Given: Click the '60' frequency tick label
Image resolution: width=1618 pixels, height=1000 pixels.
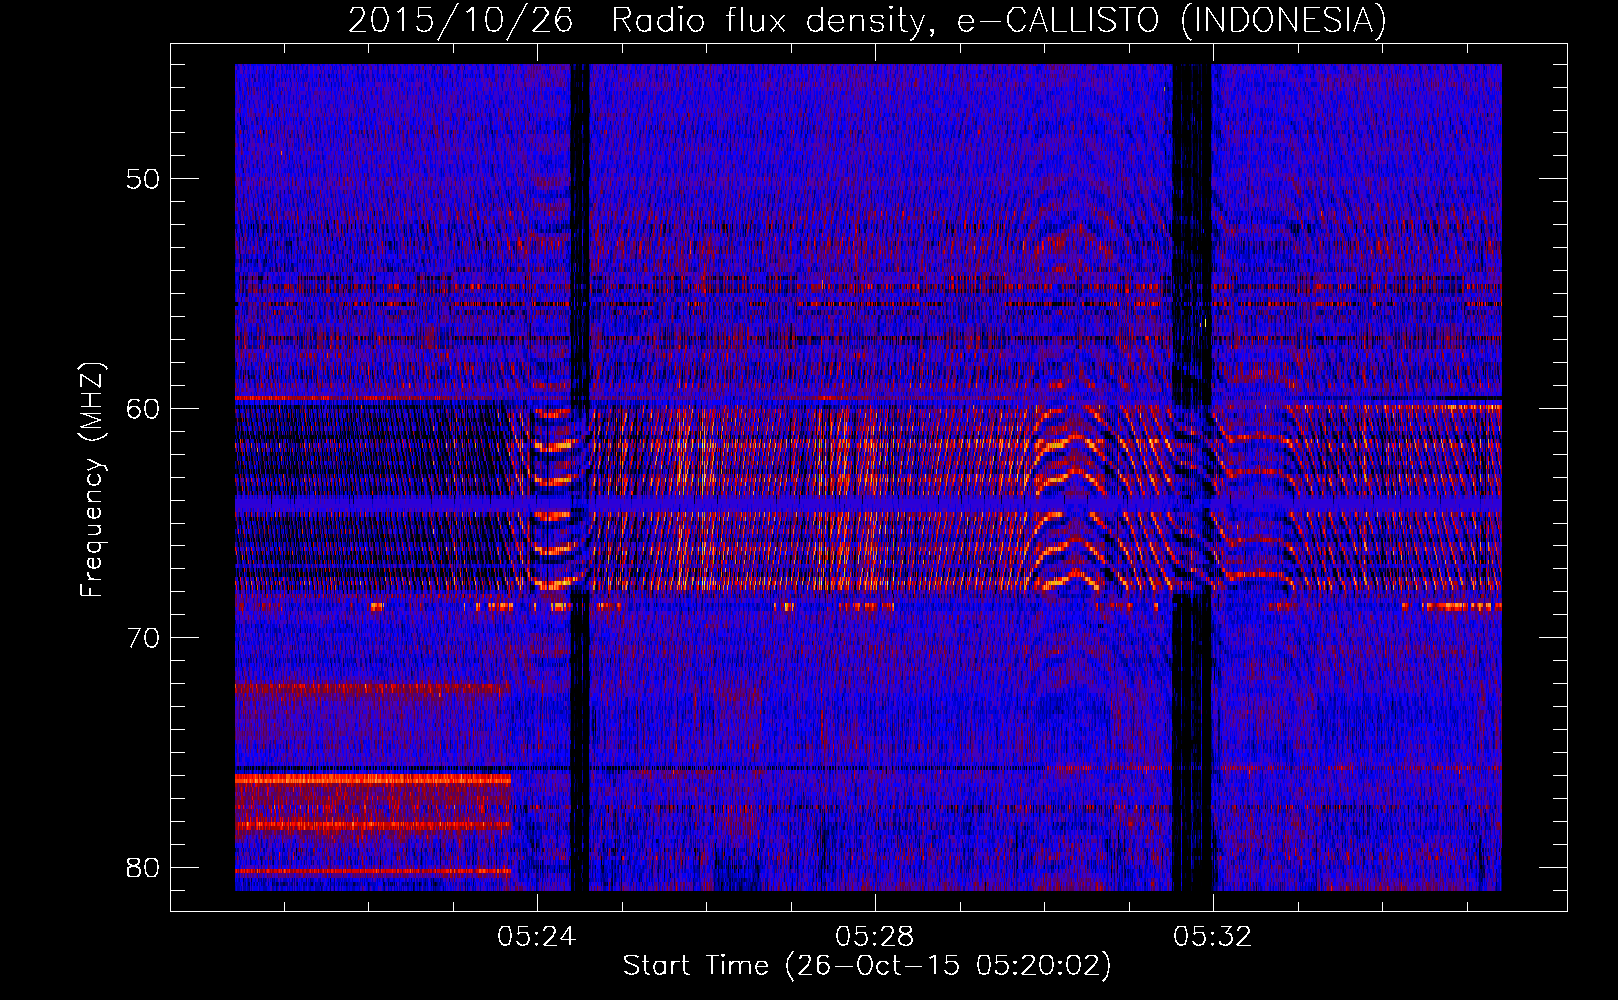Looking at the screenshot, I should point(143,408).
